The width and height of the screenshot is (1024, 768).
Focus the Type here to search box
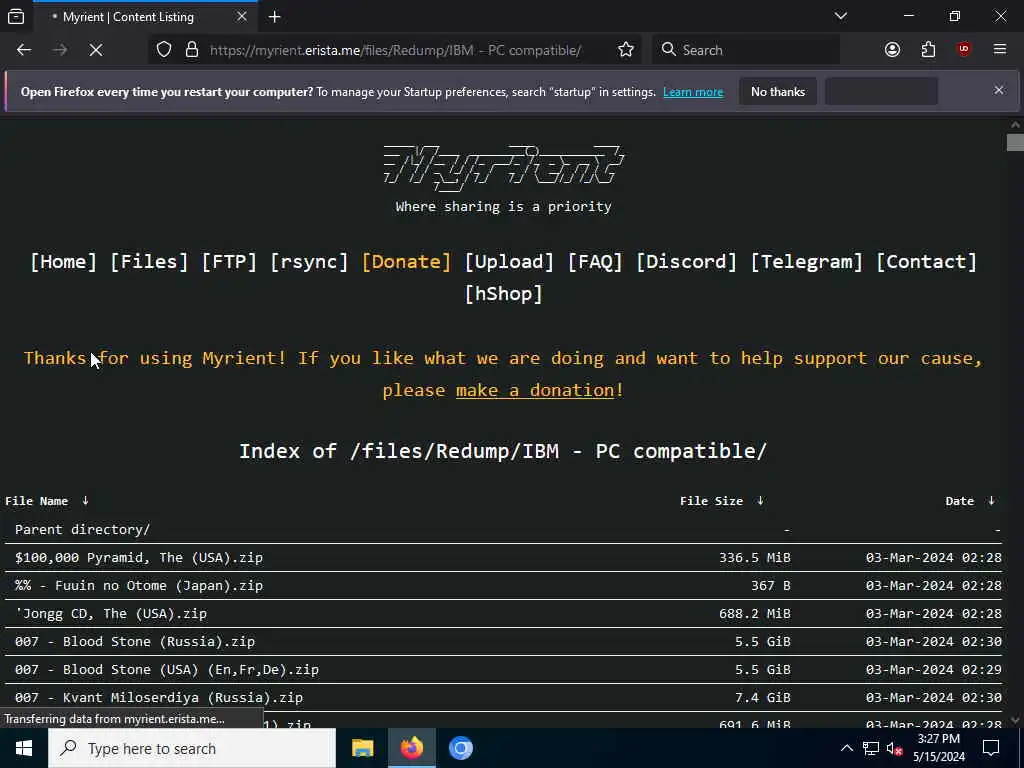pos(192,748)
